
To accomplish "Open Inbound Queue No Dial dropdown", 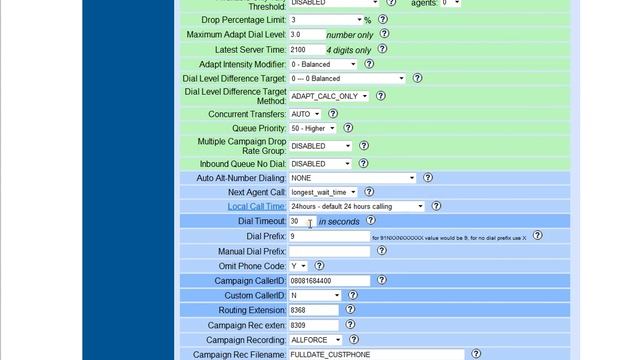I will pyautogui.click(x=320, y=164).
